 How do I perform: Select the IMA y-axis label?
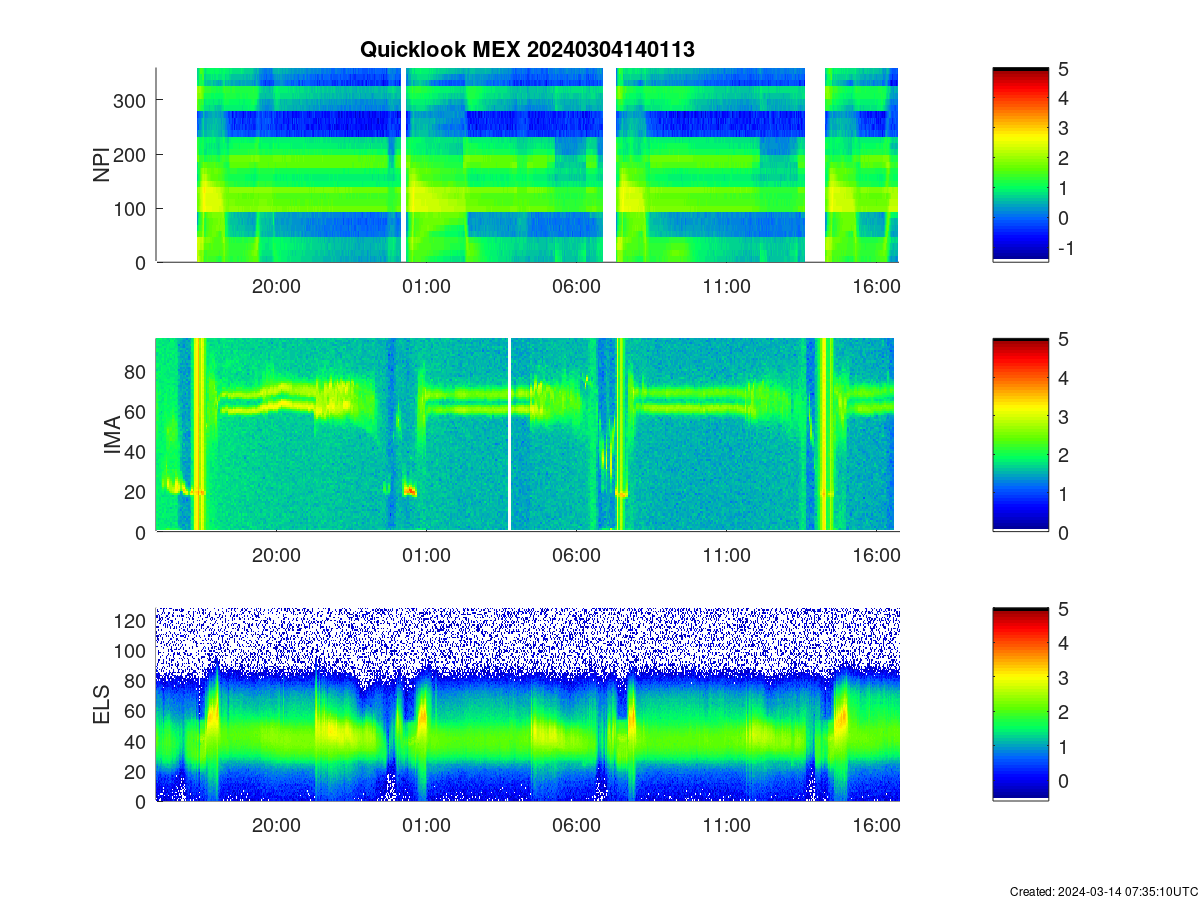tap(111, 436)
